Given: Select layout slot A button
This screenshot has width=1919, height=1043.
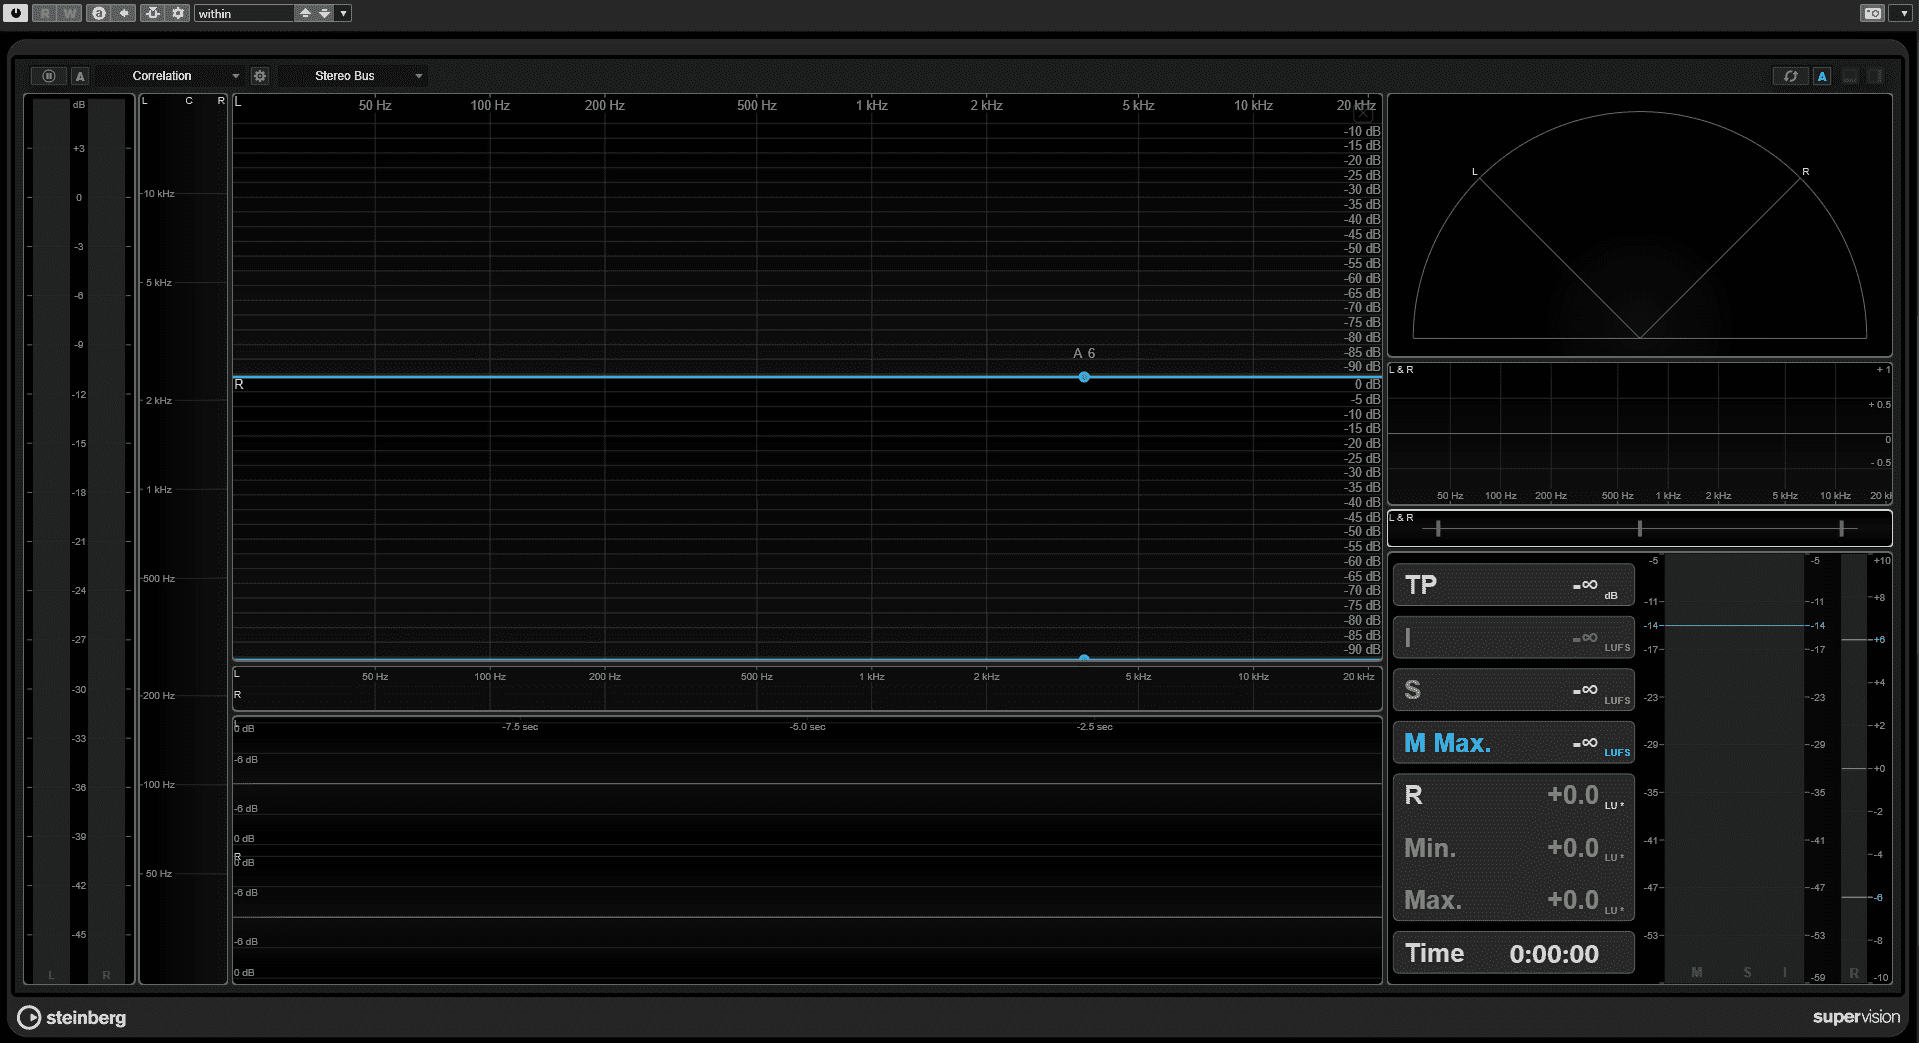Looking at the screenshot, I should [x=1822, y=76].
